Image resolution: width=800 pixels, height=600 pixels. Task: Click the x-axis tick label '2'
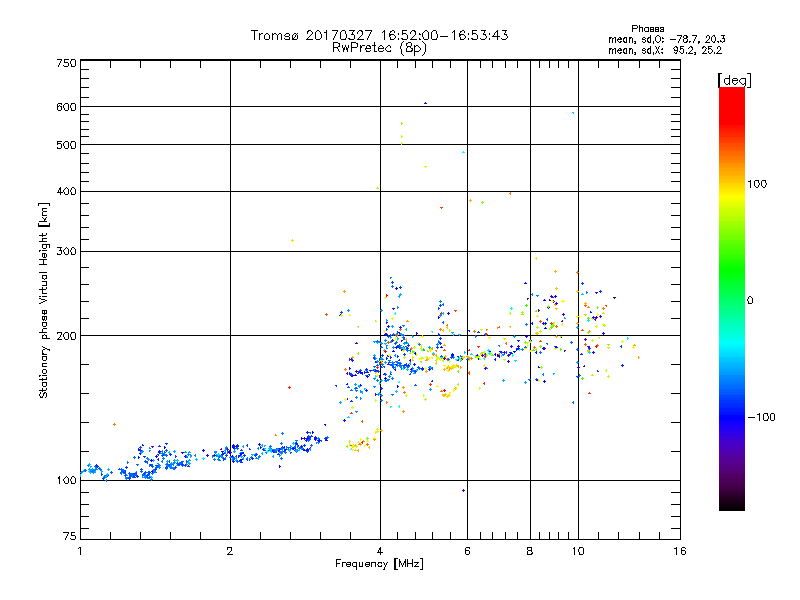230,551
